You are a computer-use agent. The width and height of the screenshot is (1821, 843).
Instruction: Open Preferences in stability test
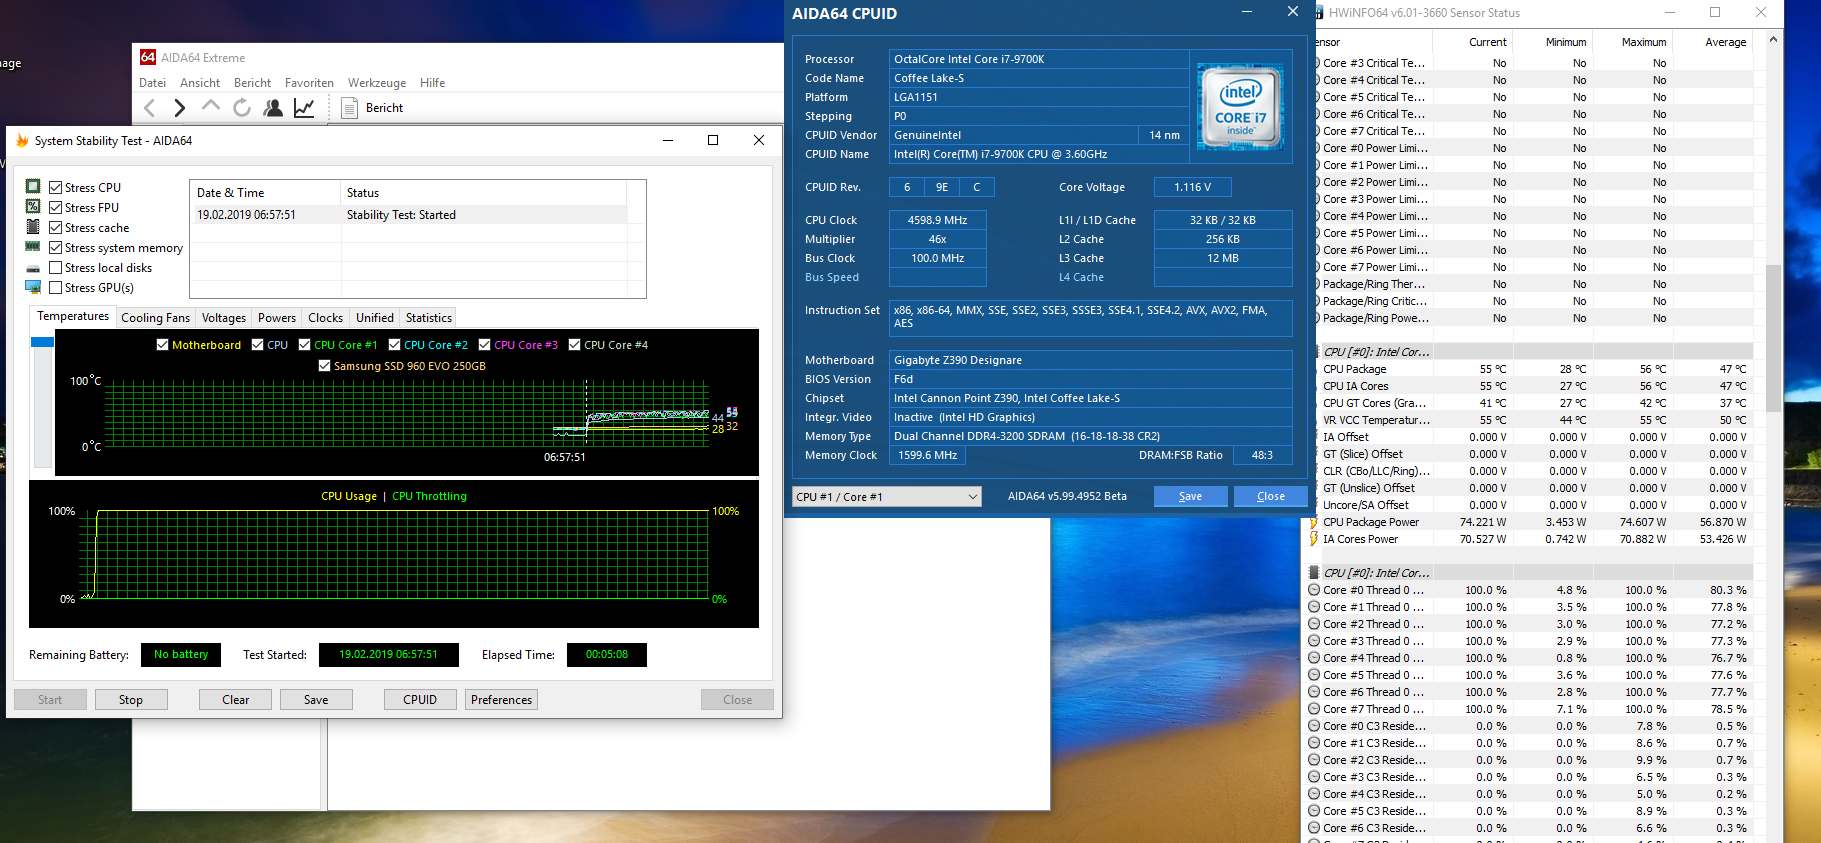[501, 700]
